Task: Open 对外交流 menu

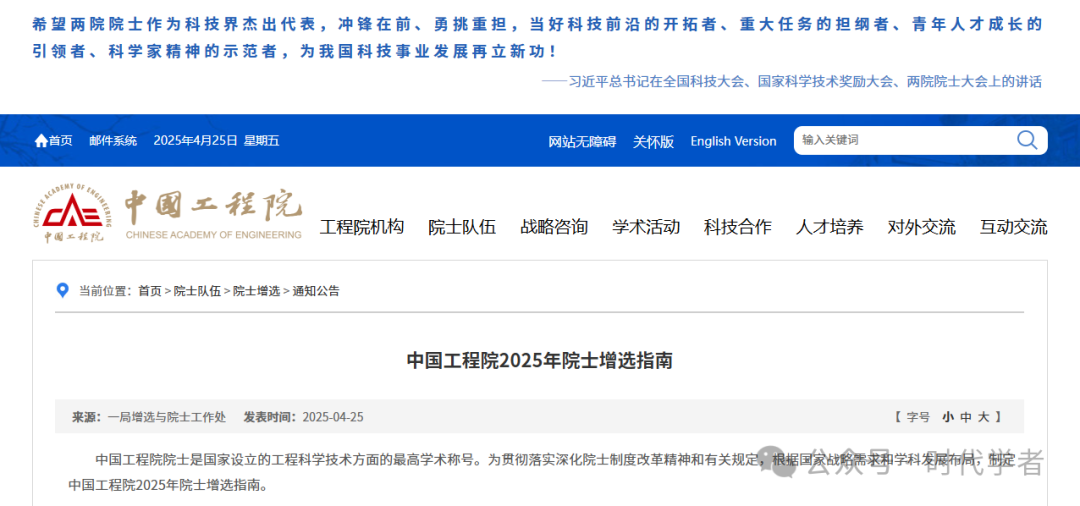Action: click(922, 226)
